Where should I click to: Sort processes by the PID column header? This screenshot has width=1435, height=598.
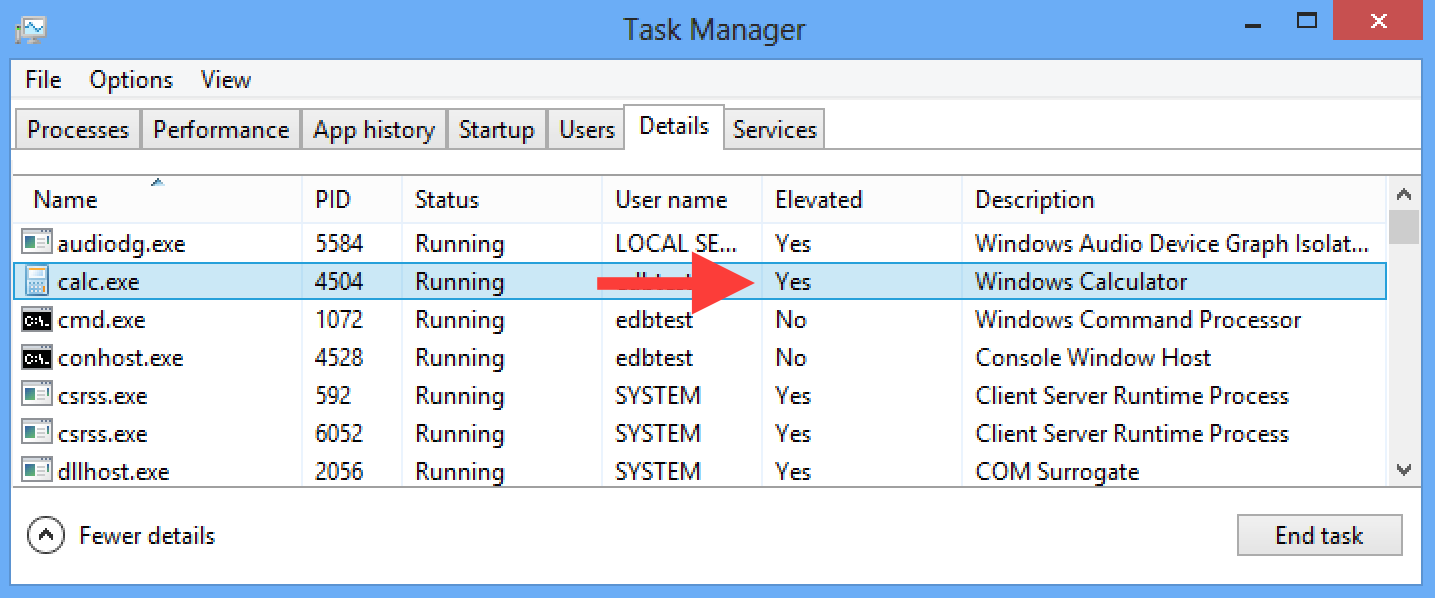pos(333,200)
